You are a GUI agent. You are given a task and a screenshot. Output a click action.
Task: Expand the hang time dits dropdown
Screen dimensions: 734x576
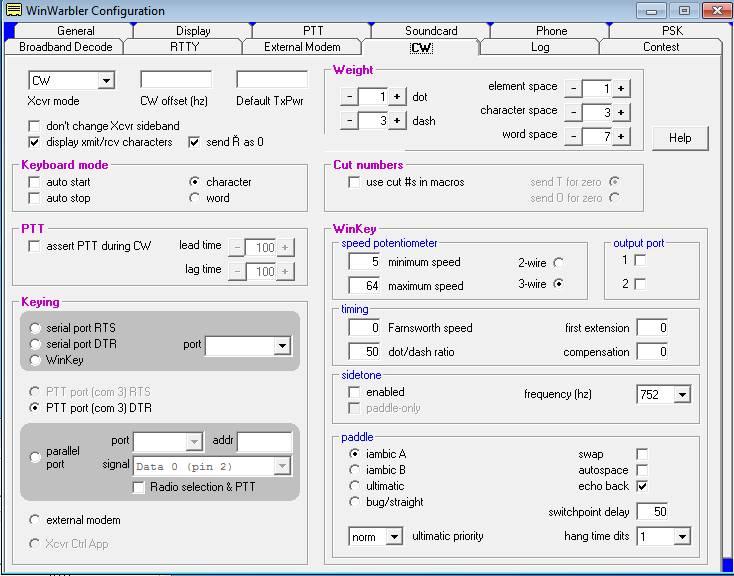coord(682,537)
